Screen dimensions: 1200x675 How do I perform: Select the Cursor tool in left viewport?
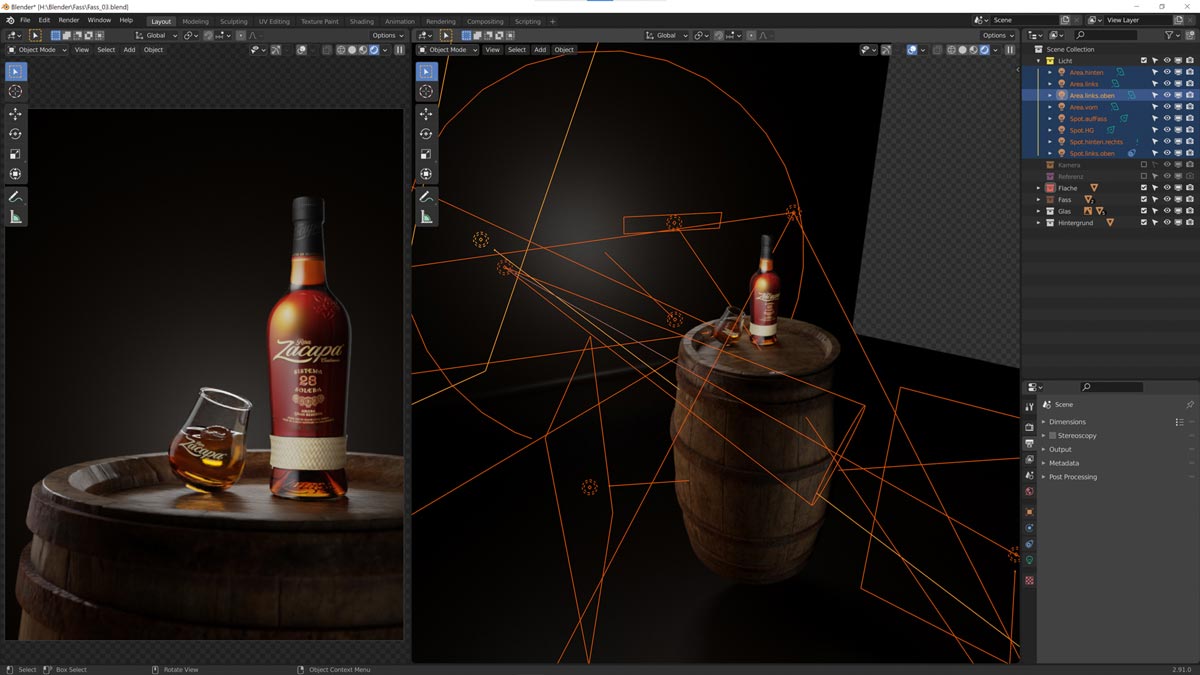[x=15, y=92]
